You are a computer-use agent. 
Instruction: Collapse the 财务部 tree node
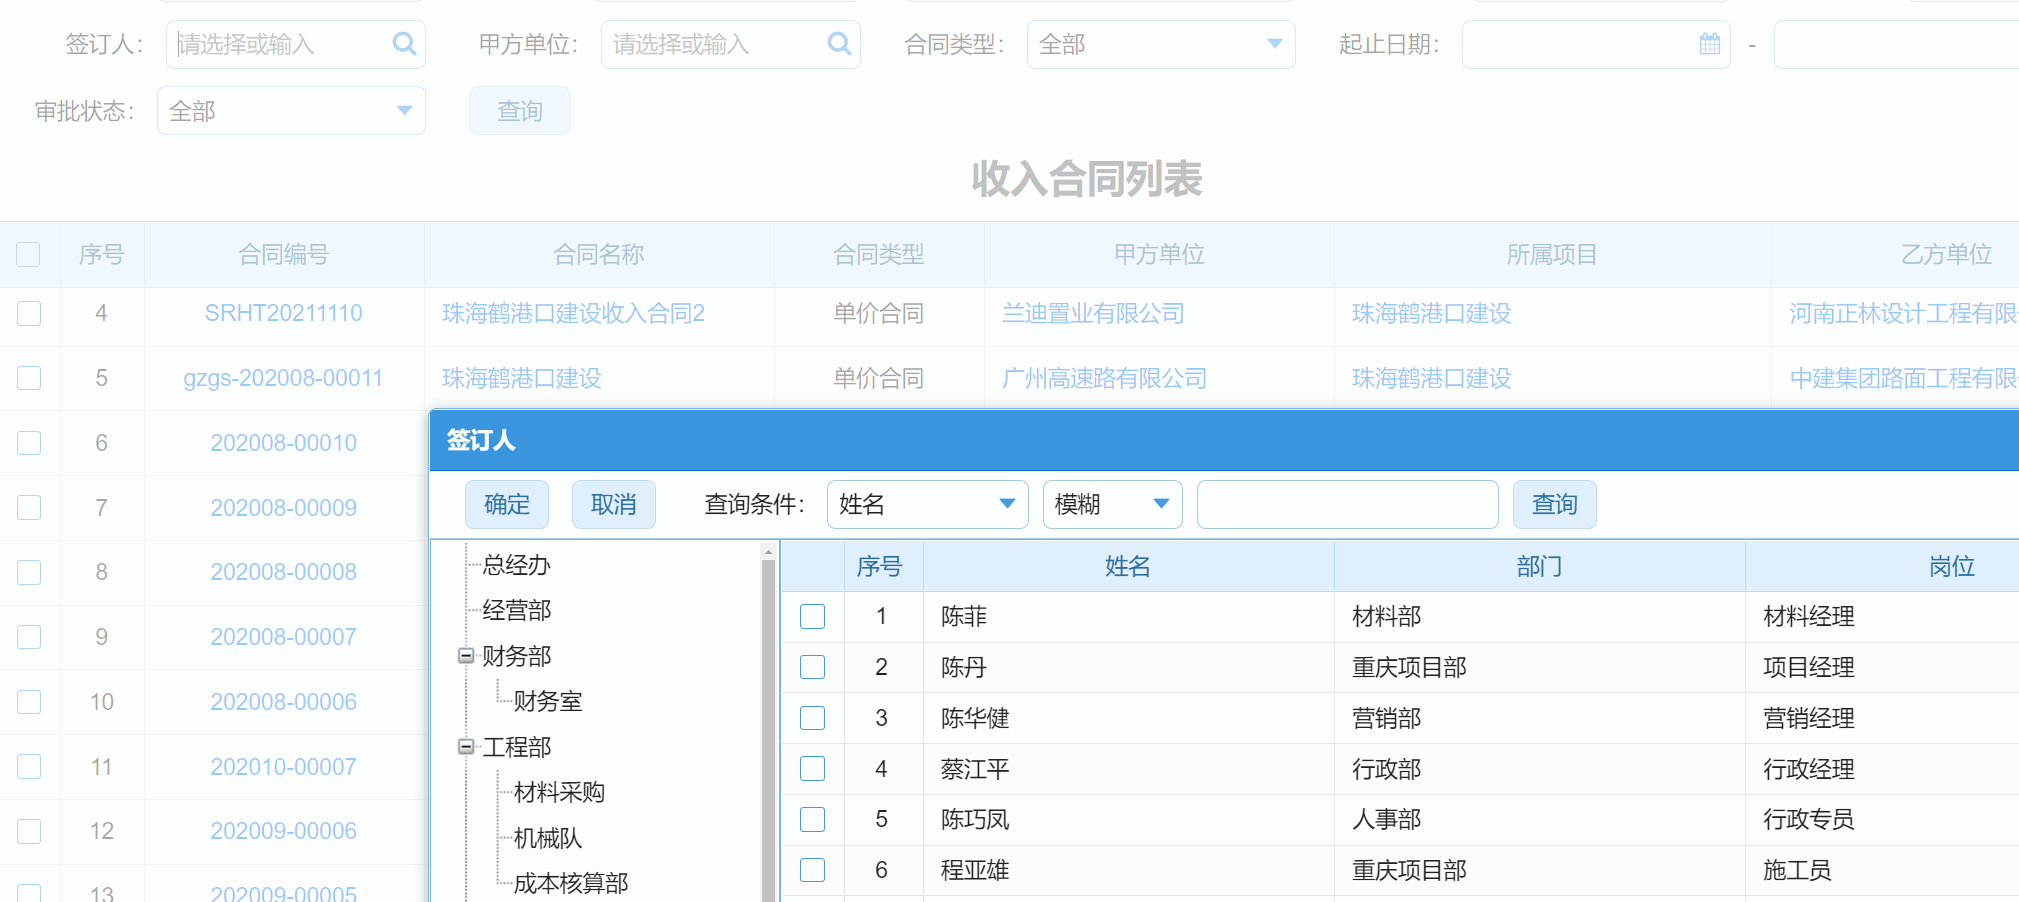(466, 656)
